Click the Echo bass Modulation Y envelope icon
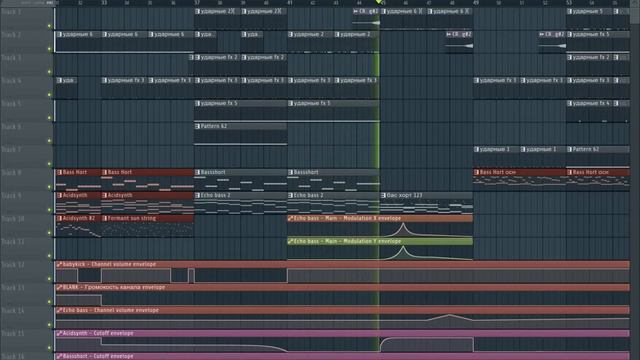This screenshot has height=360, width=640. tap(290, 242)
